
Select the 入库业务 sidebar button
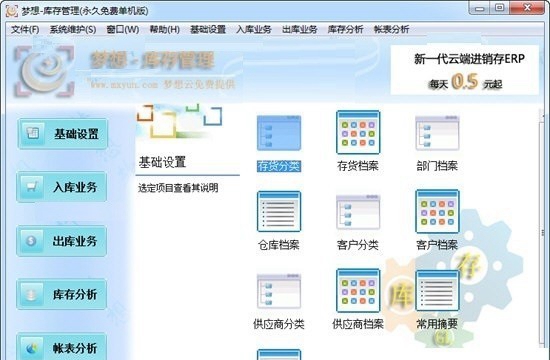tap(62, 187)
